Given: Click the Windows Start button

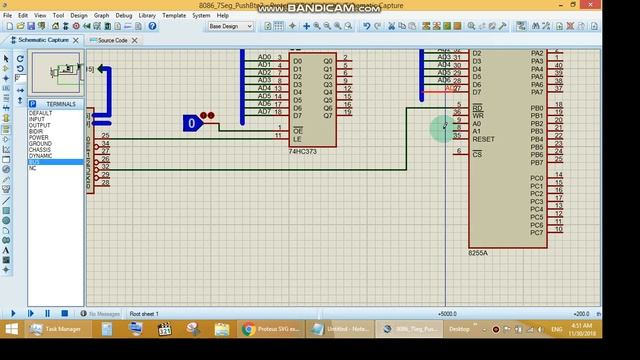Looking at the screenshot, I should 12,329.
